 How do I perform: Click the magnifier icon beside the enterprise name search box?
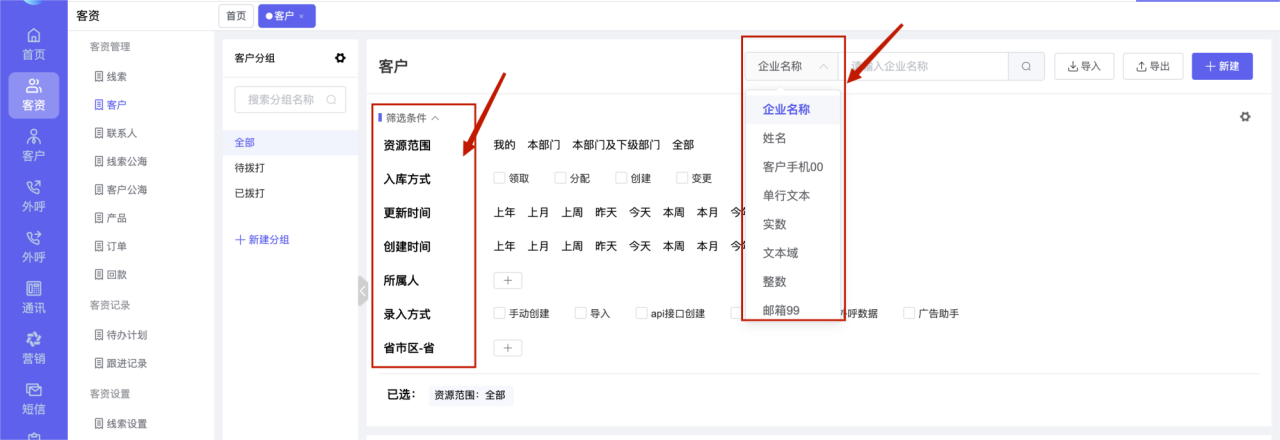point(1026,67)
